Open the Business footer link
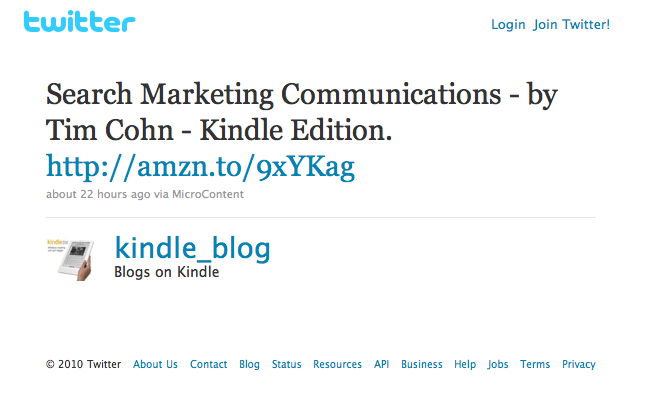This screenshot has width=656, height=403. tap(422, 365)
